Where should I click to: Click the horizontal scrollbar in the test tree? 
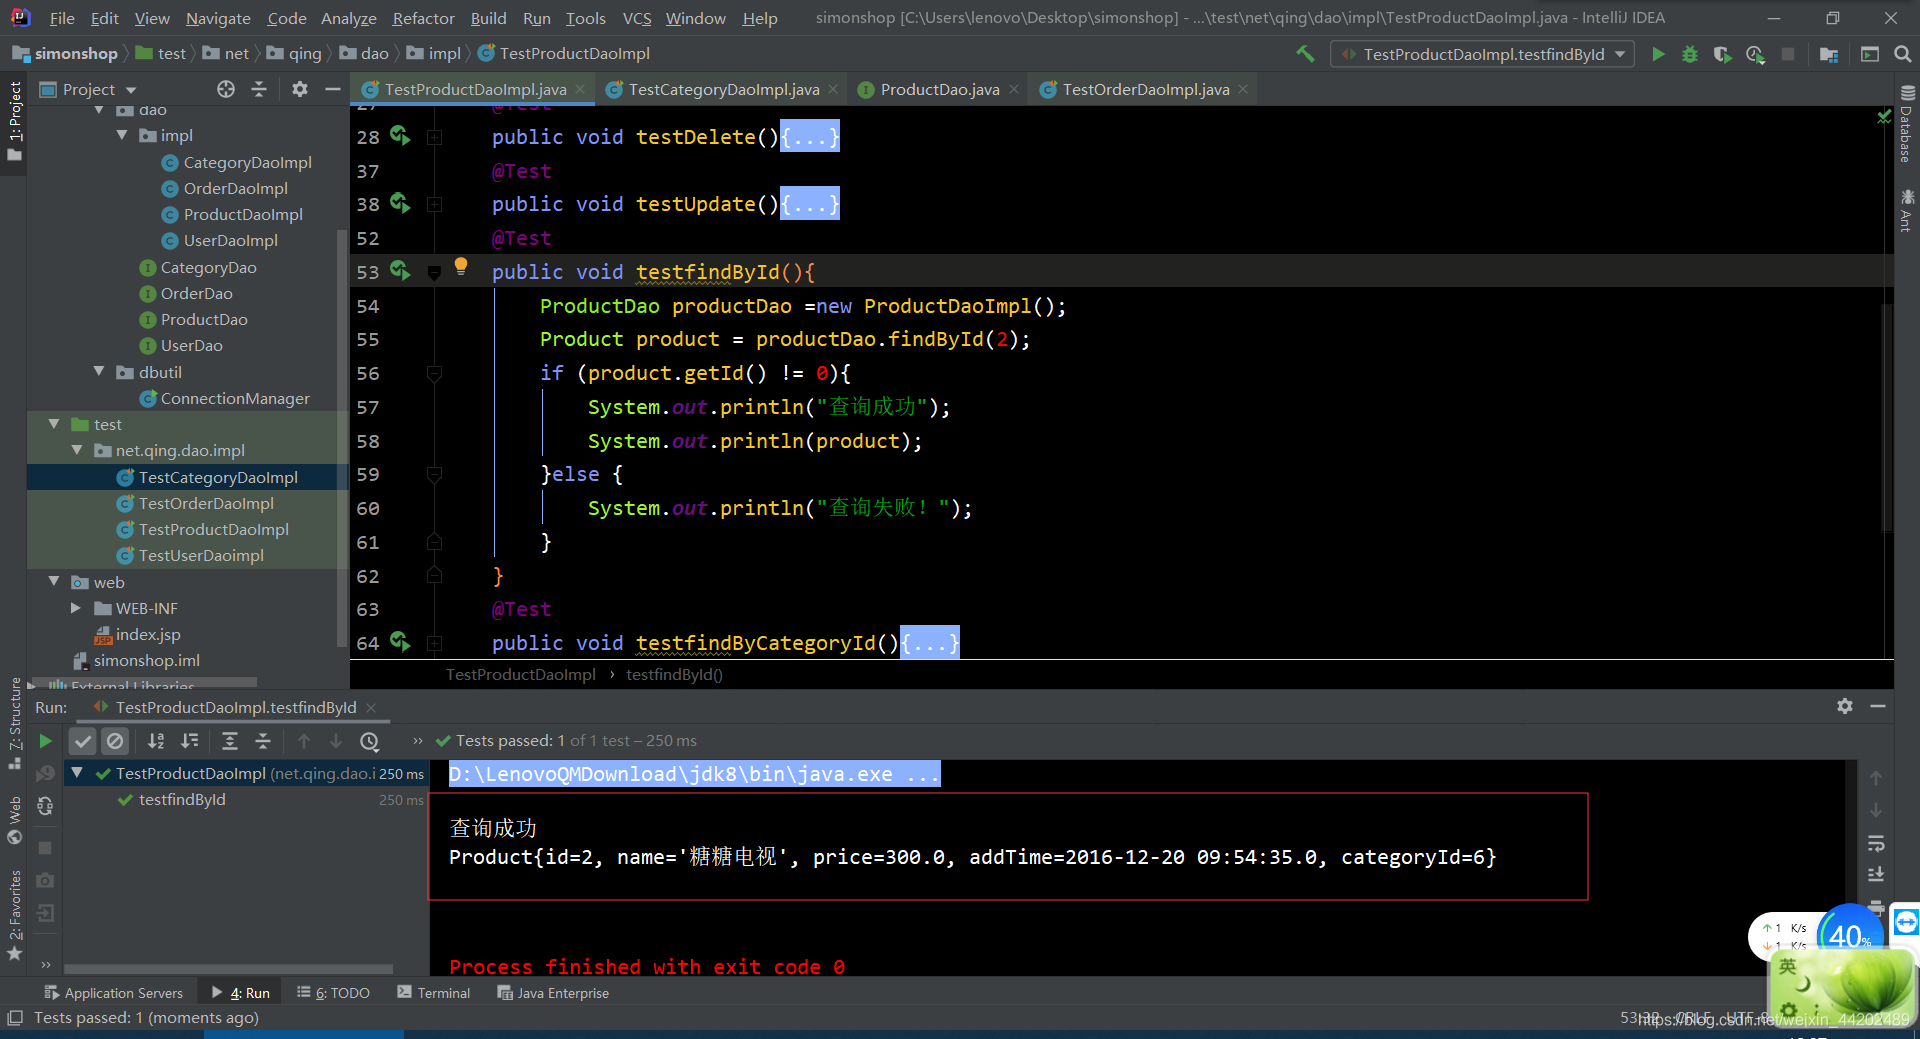coord(229,968)
